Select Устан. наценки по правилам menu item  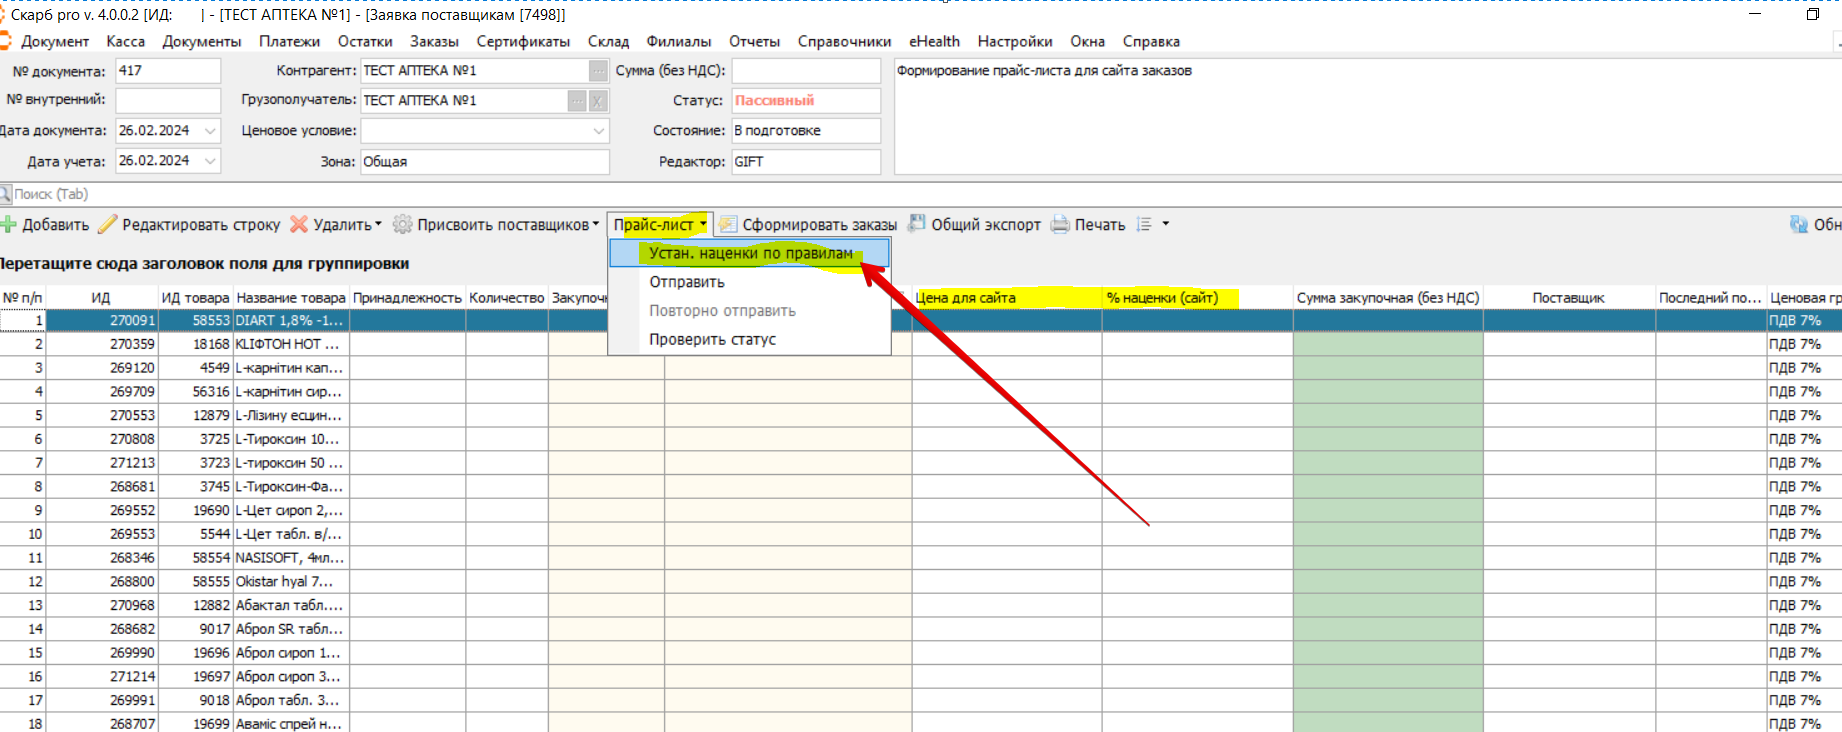pyautogui.click(x=750, y=253)
